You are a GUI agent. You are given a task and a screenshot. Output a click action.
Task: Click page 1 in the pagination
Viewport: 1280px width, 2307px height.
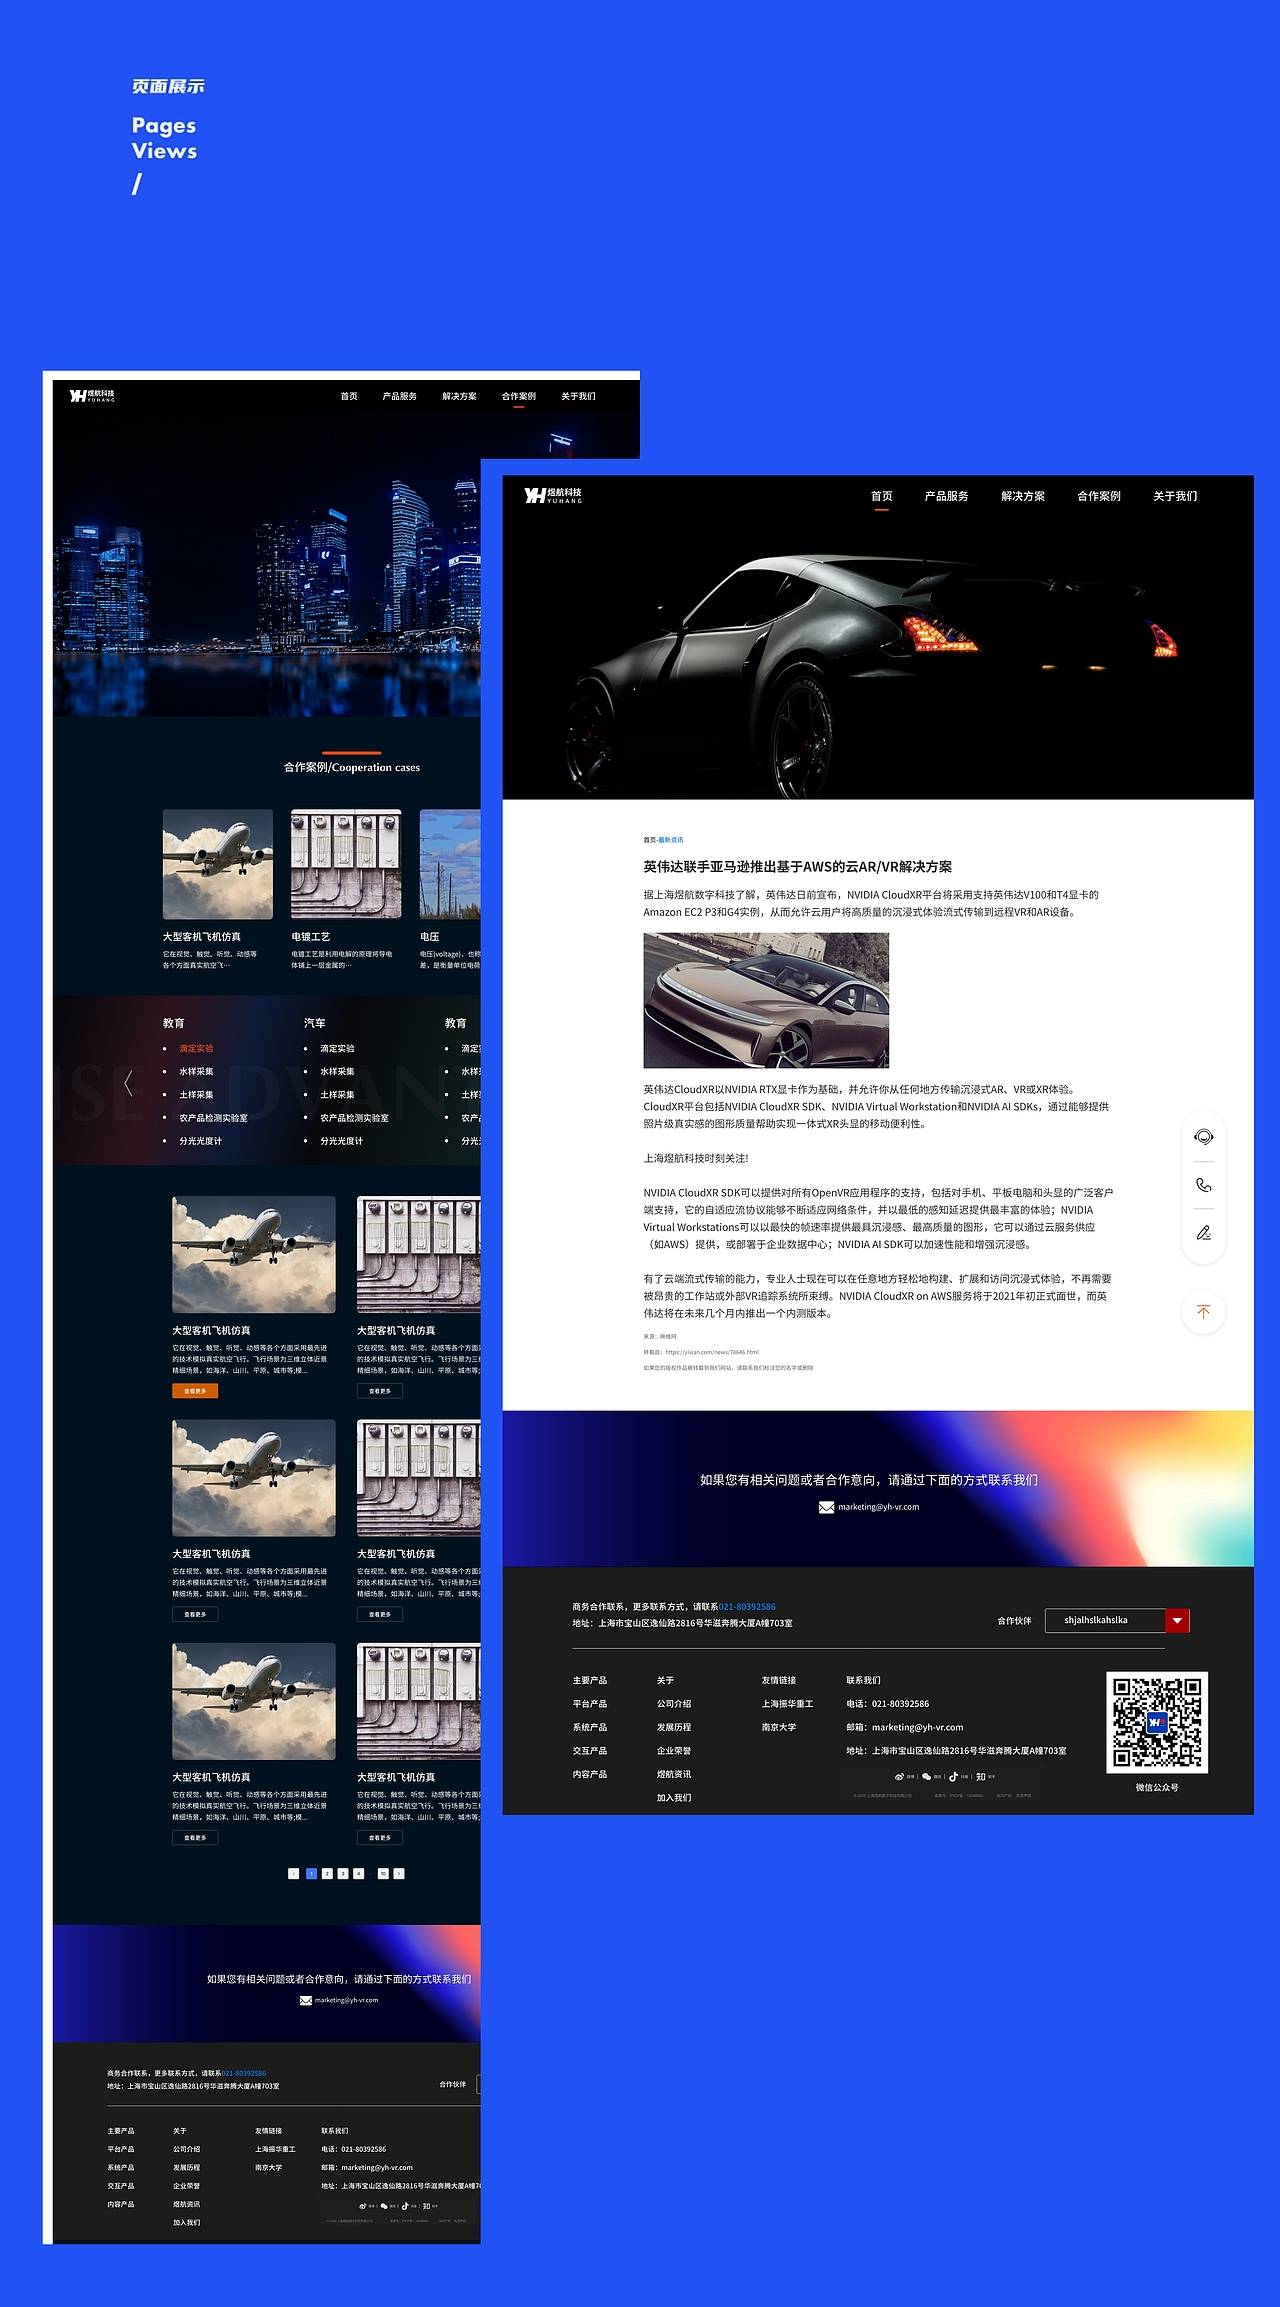point(311,1873)
